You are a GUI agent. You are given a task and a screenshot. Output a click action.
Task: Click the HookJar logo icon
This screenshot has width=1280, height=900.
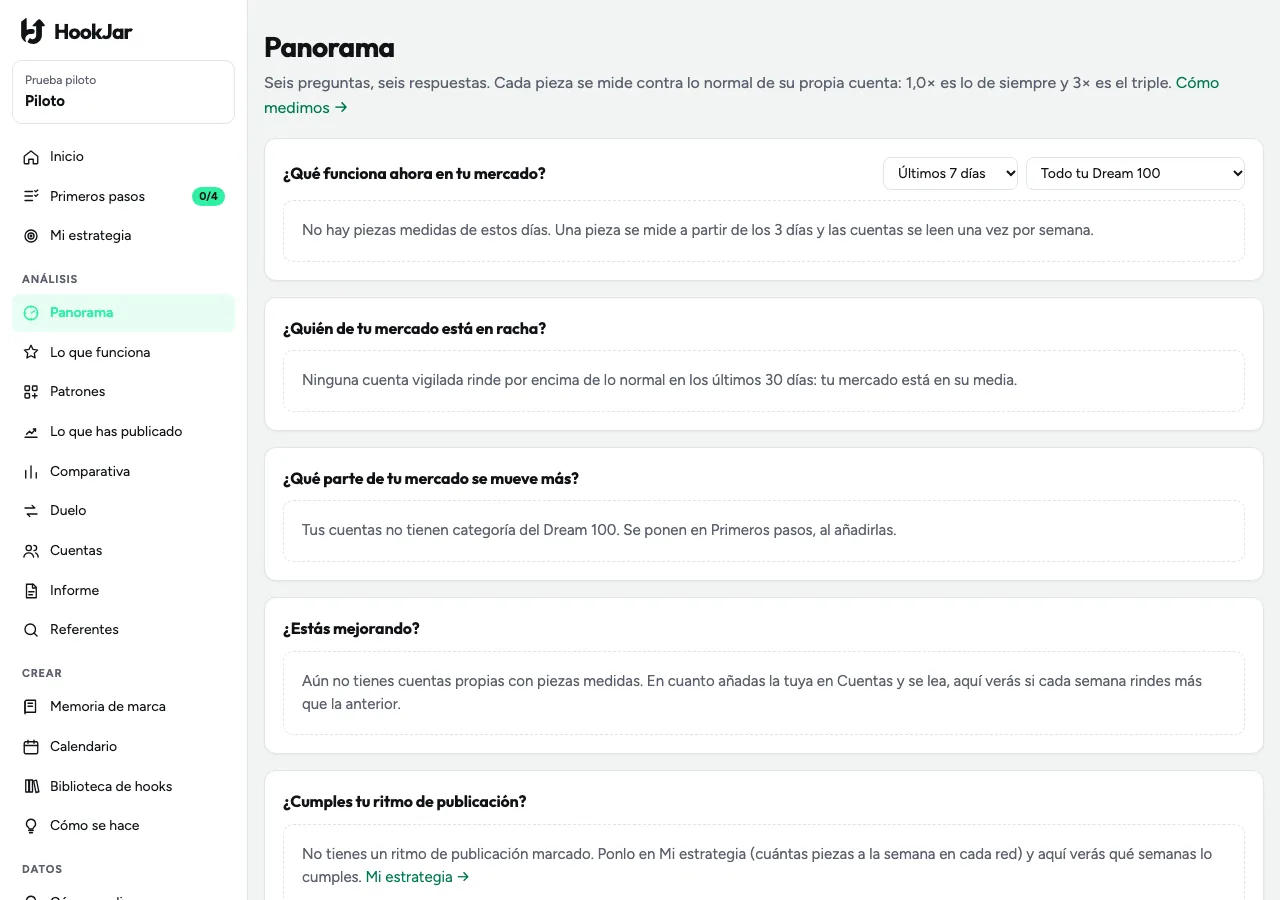click(x=33, y=31)
